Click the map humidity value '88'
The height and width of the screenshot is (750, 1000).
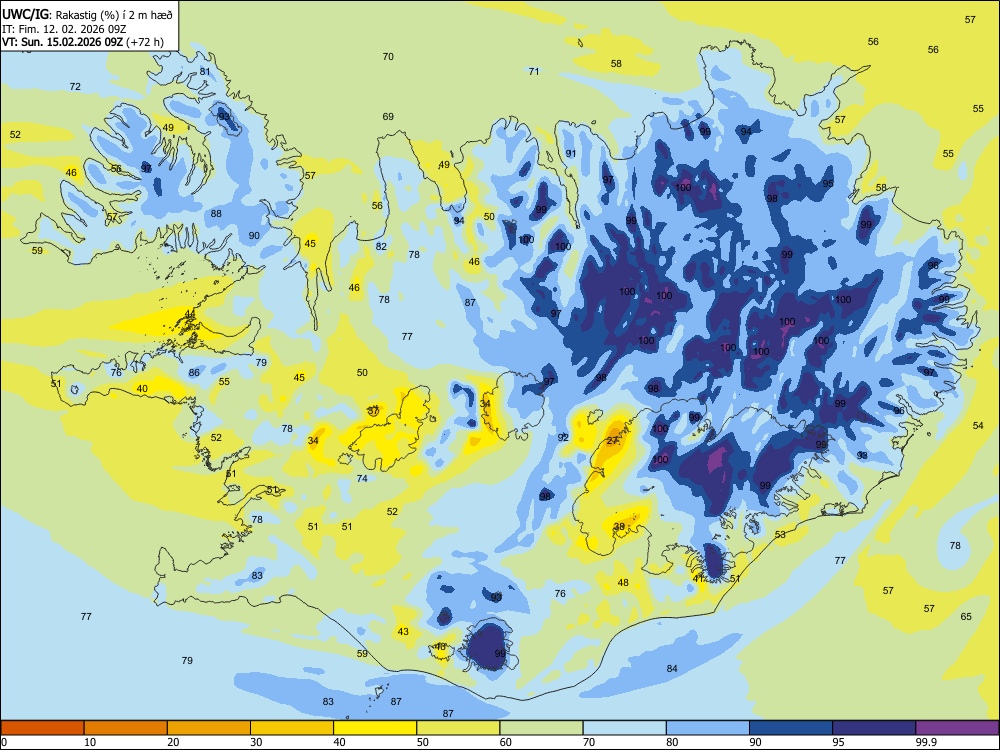(x=216, y=214)
